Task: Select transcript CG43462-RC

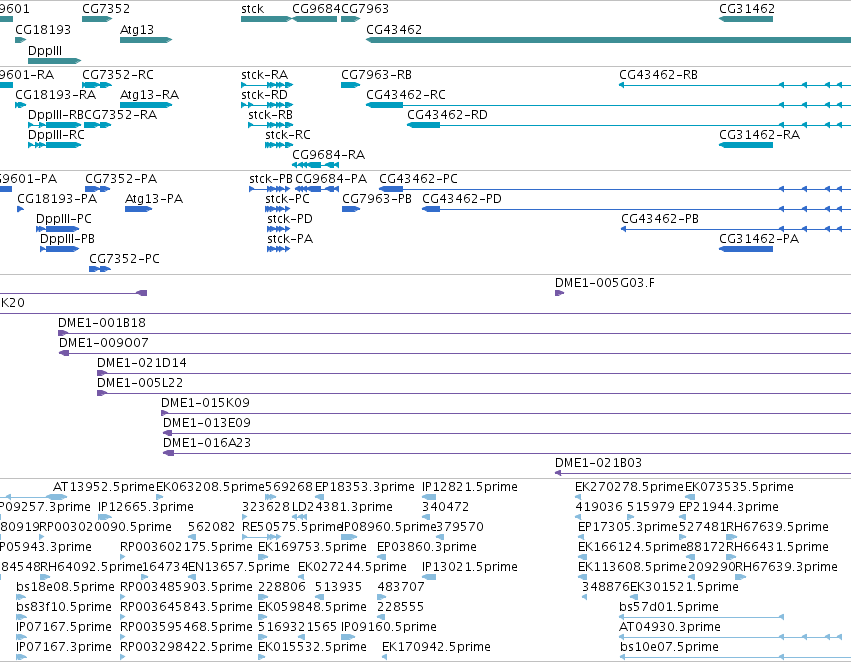Action: click(x=608, y=105)
